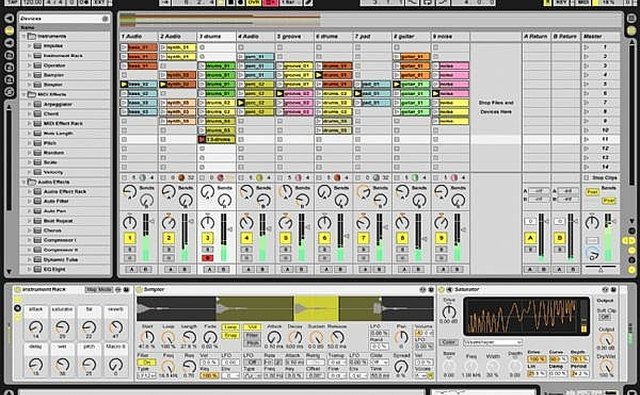
Task: Mute track 7 using its yellow activator
Action: point(363,237)
